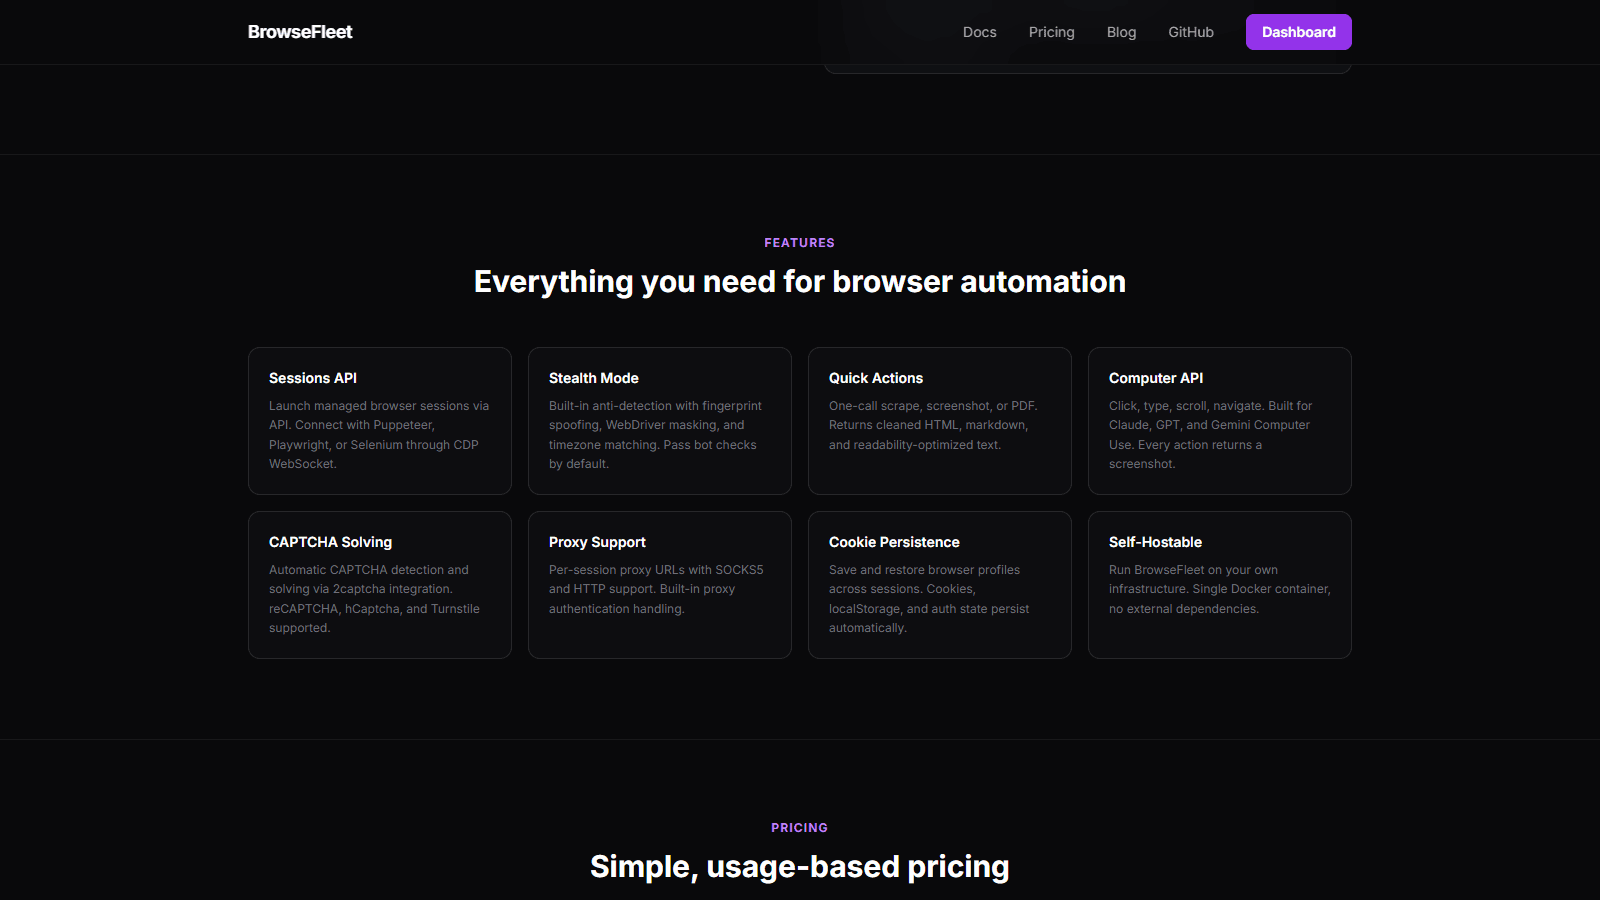Open the Quick Actions feature card

tap(939, 420)
